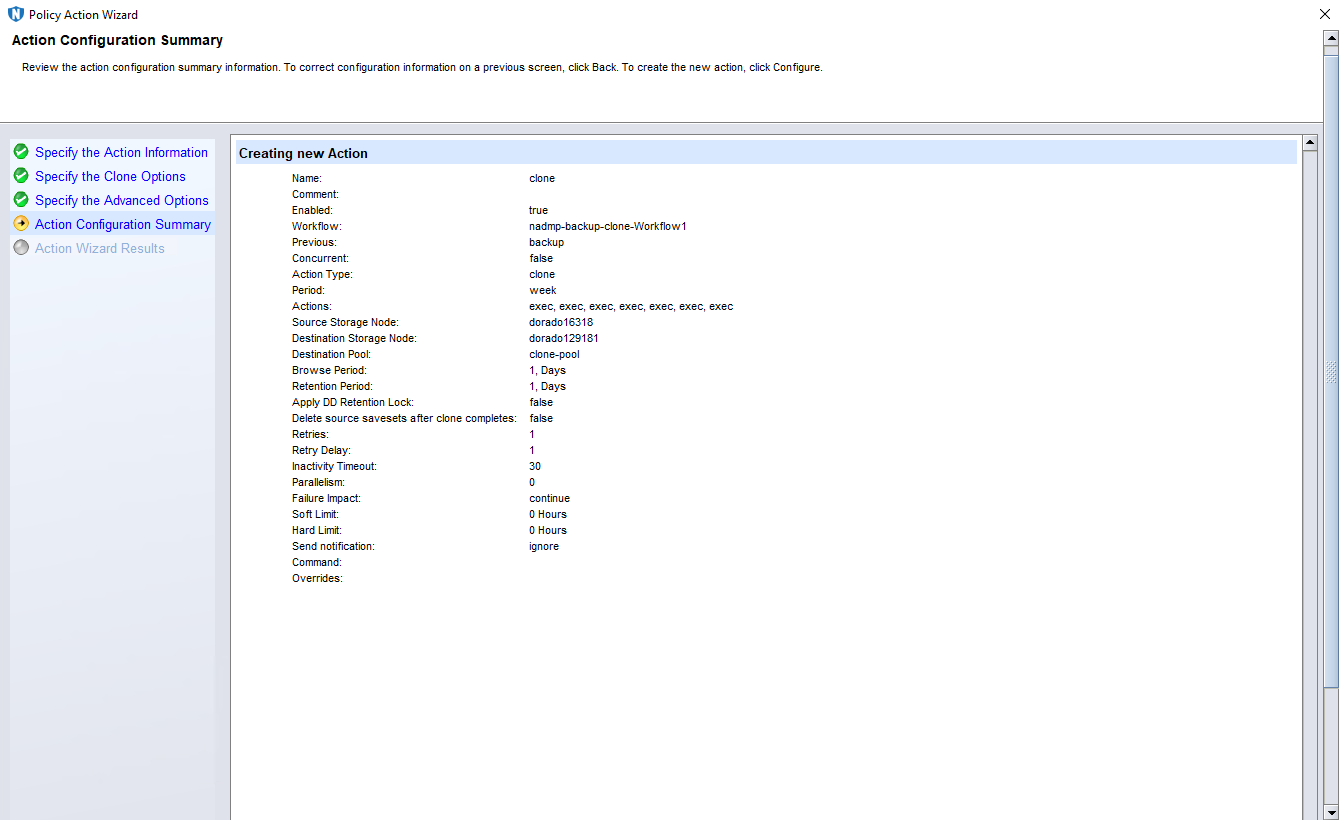Click the Overrides label
This screenshot has height=820, width=1339.
pos(317,578)
